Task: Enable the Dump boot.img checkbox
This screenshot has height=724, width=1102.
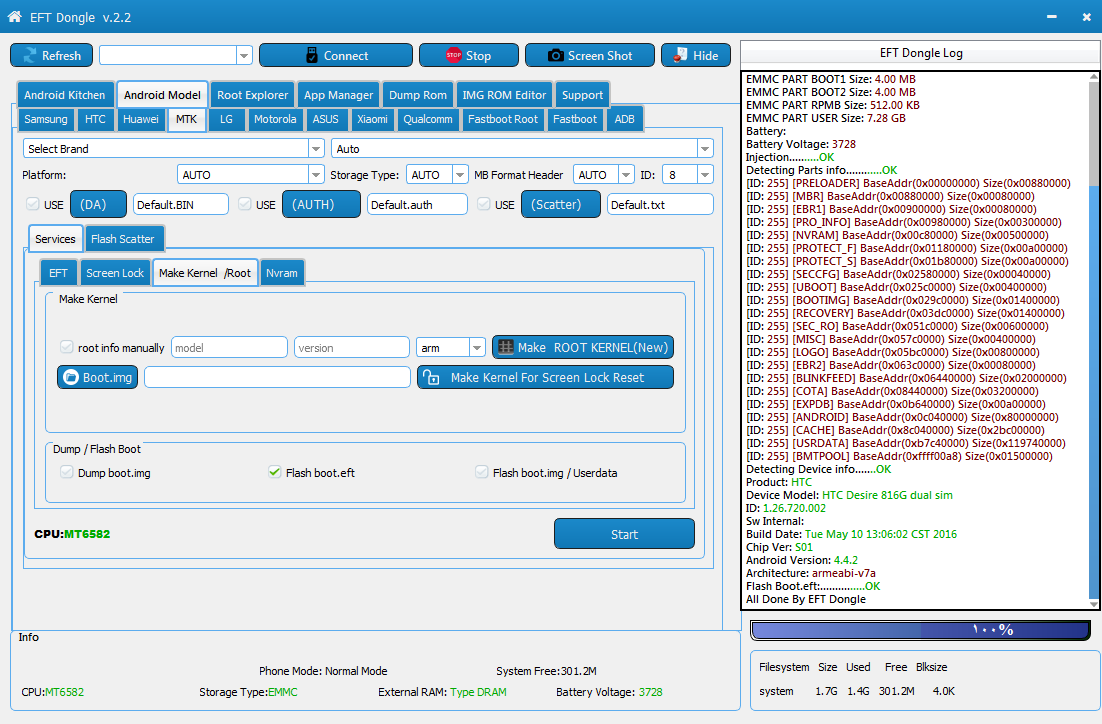Action: point(67,472)
